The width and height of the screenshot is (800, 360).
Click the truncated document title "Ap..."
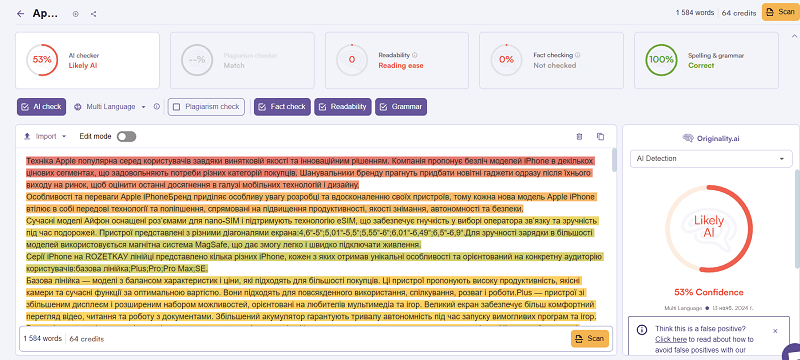pyautogui.click(x=45, y=14)
